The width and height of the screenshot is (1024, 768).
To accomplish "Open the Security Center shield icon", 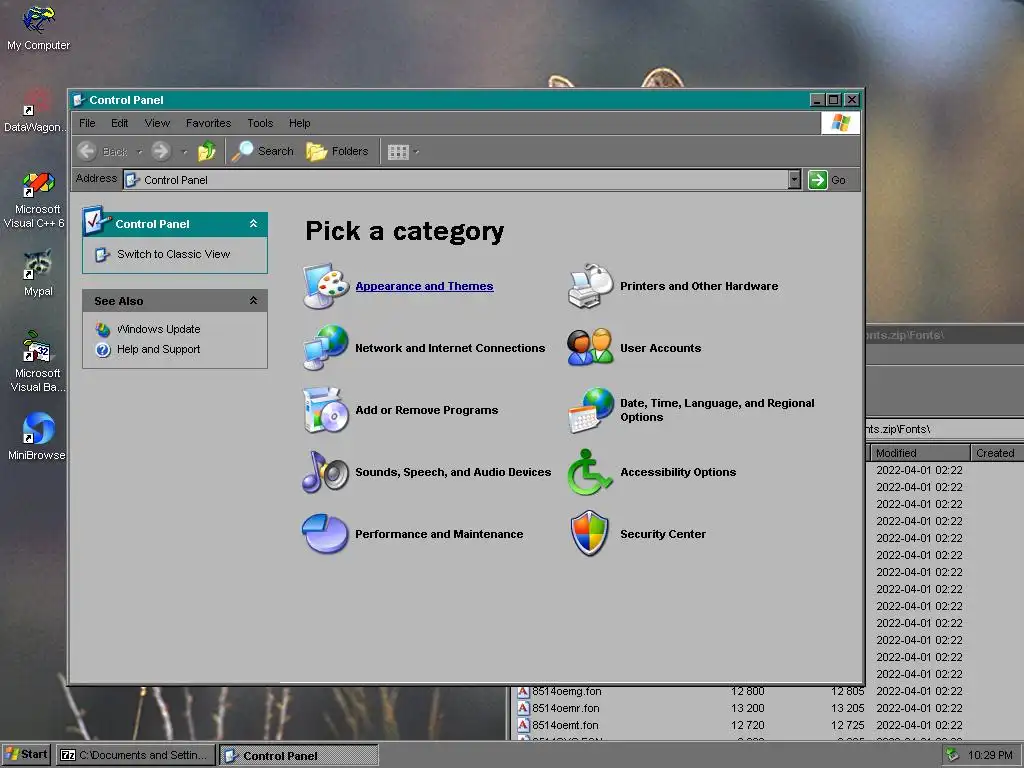I will click(x=589, y=534).
